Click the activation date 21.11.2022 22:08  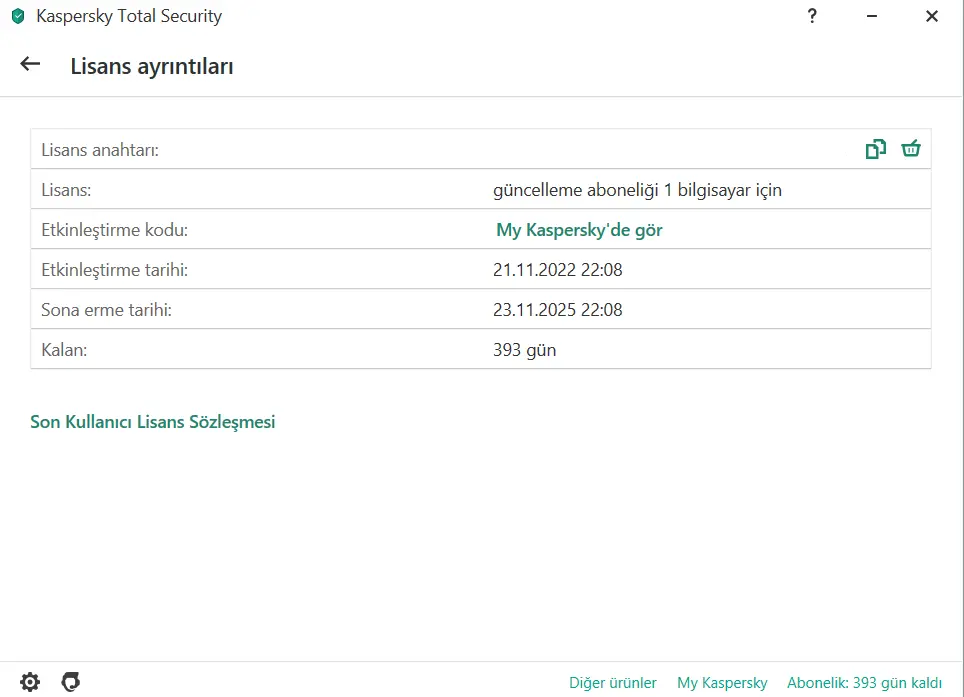coord(558,270)
